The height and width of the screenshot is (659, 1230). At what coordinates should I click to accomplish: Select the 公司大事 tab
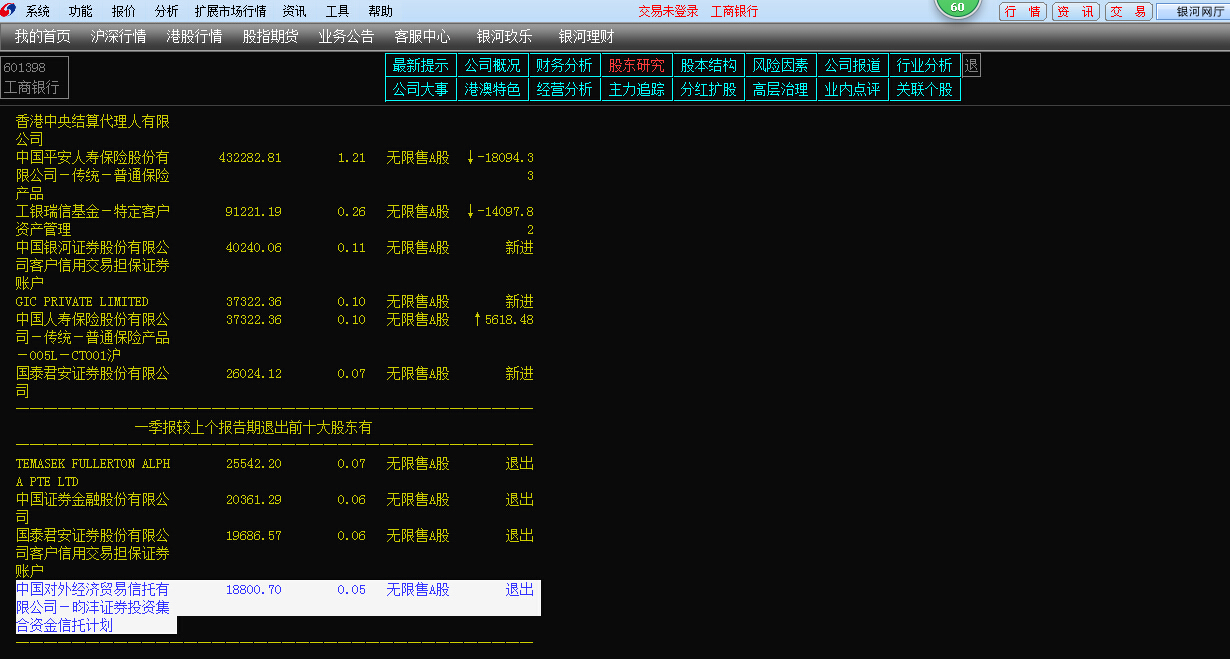pos(421,89)
